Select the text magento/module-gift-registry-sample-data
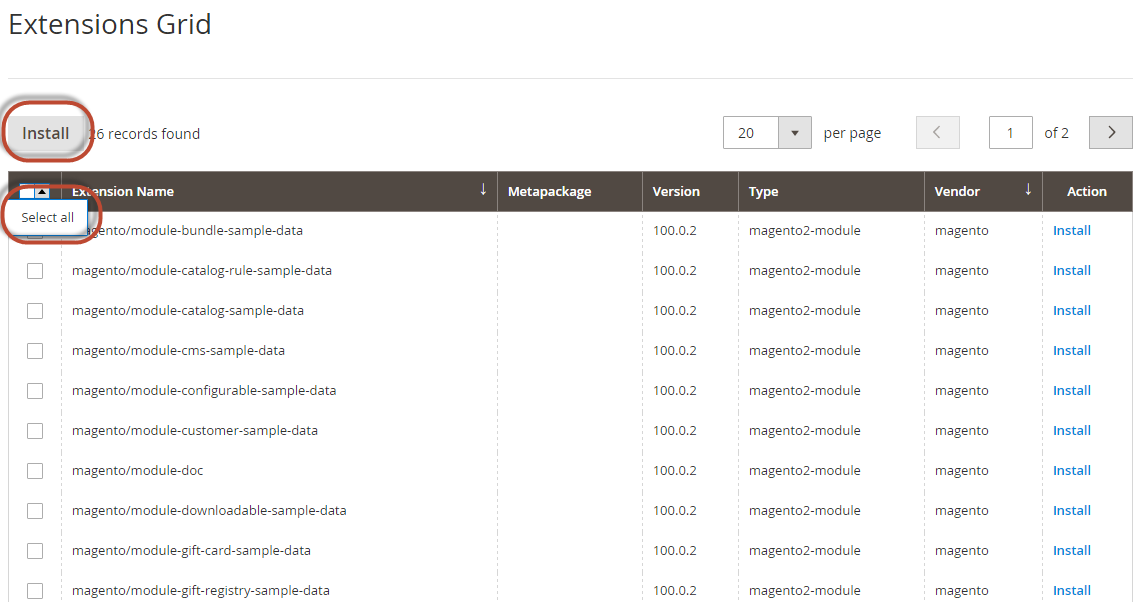1137x602 pixels. (201, 590)
